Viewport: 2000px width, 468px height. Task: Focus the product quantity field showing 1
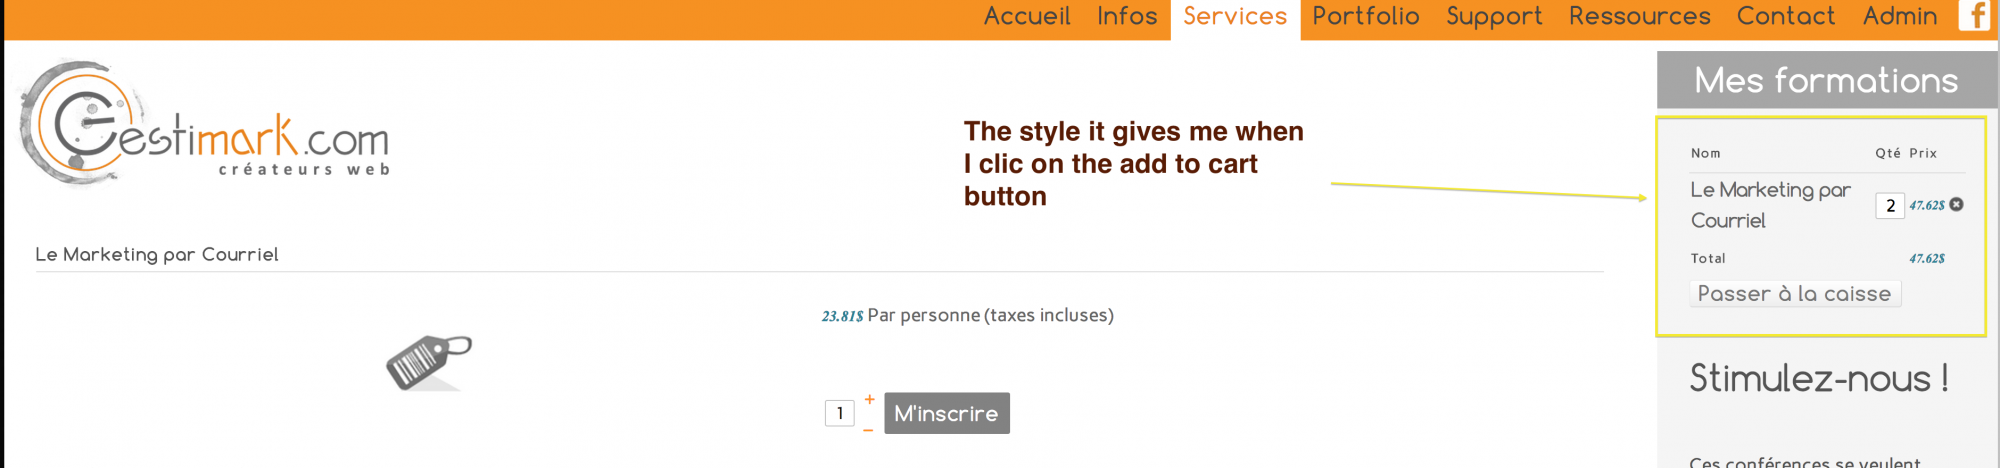[x=840, y=413]
